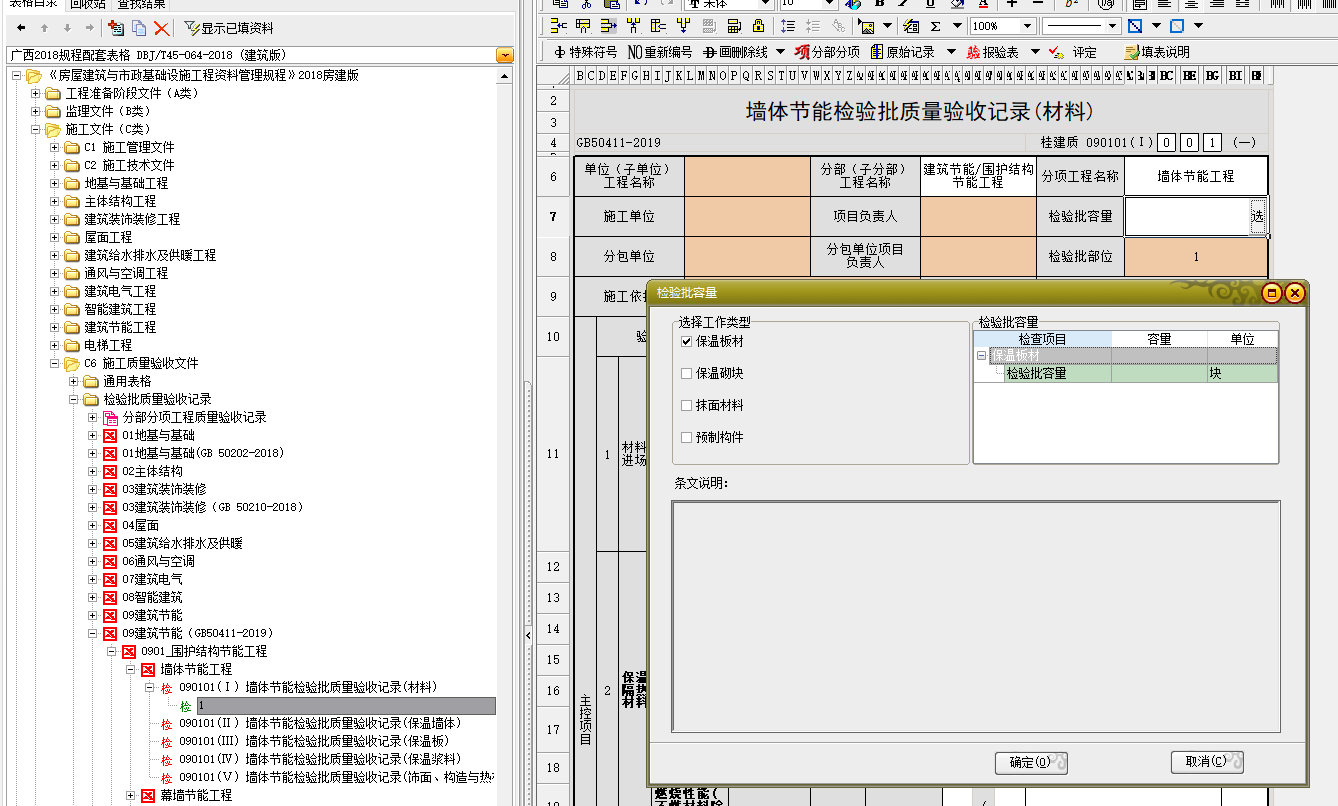
Task: Check the 预制构件 checkbox
Action: click(686, 437)
